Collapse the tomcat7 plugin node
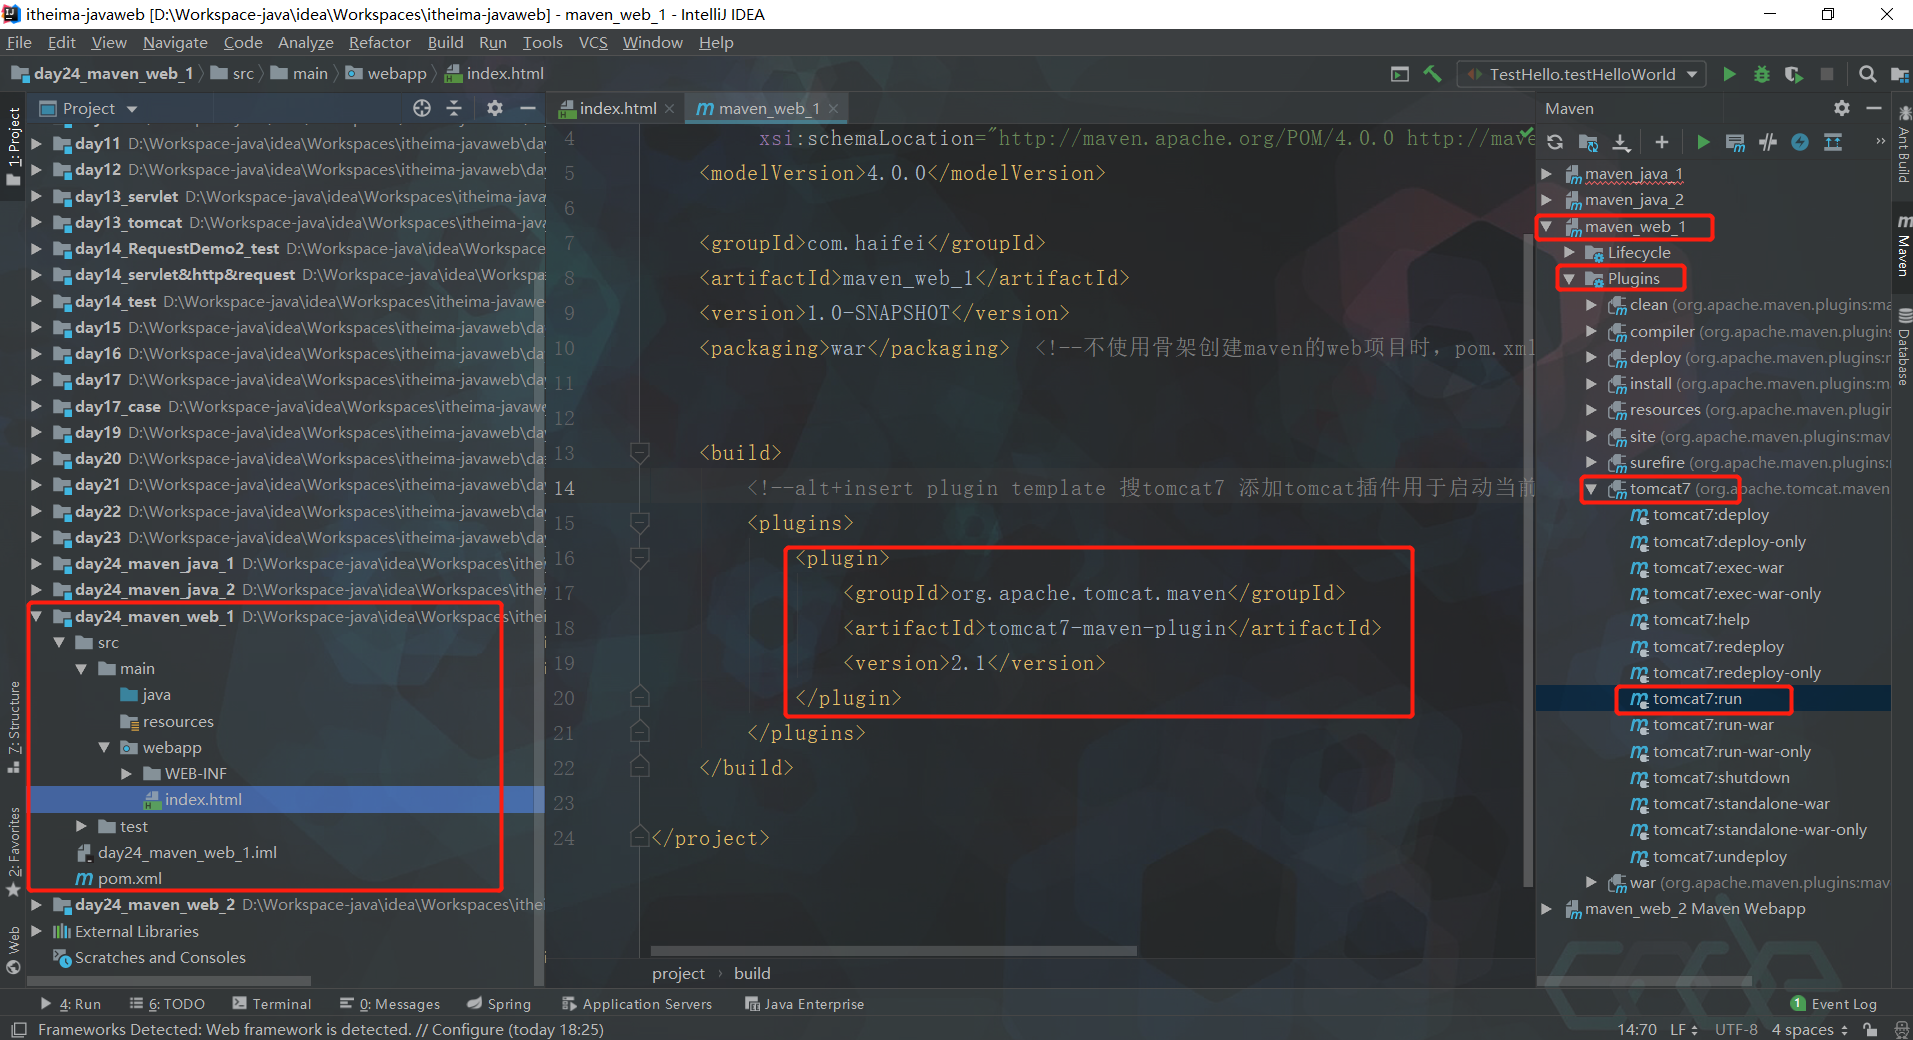This screenshot has width=1913, height=1040. coord(1592,489)
